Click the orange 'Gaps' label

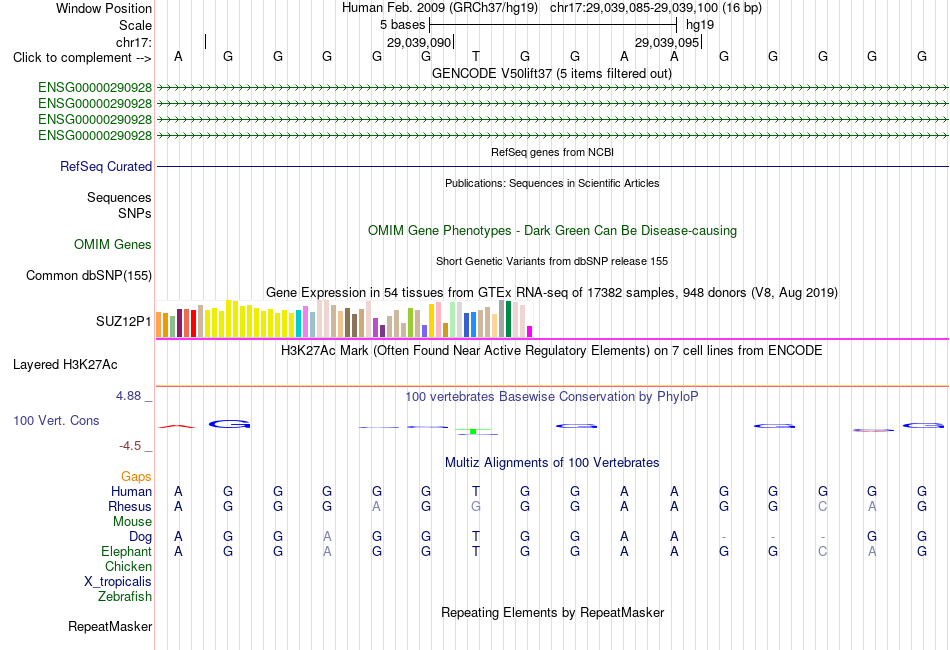pyautogui.click(x=136, y=477)
